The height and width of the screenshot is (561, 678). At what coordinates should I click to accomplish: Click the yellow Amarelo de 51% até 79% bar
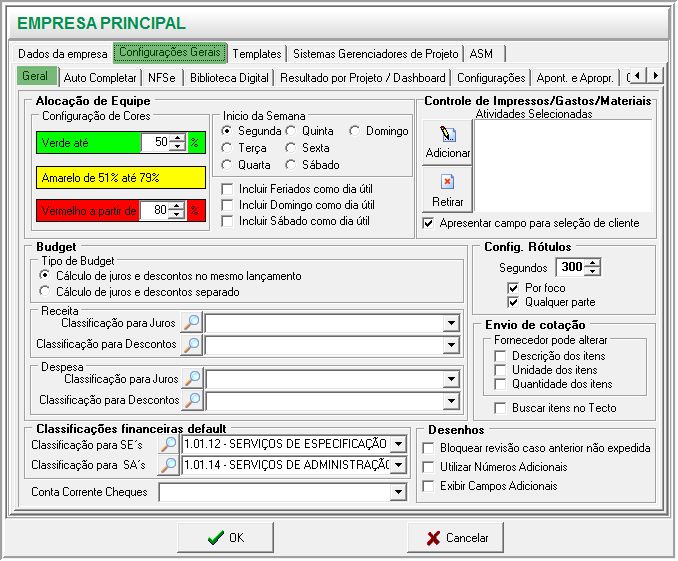[121, 177]
